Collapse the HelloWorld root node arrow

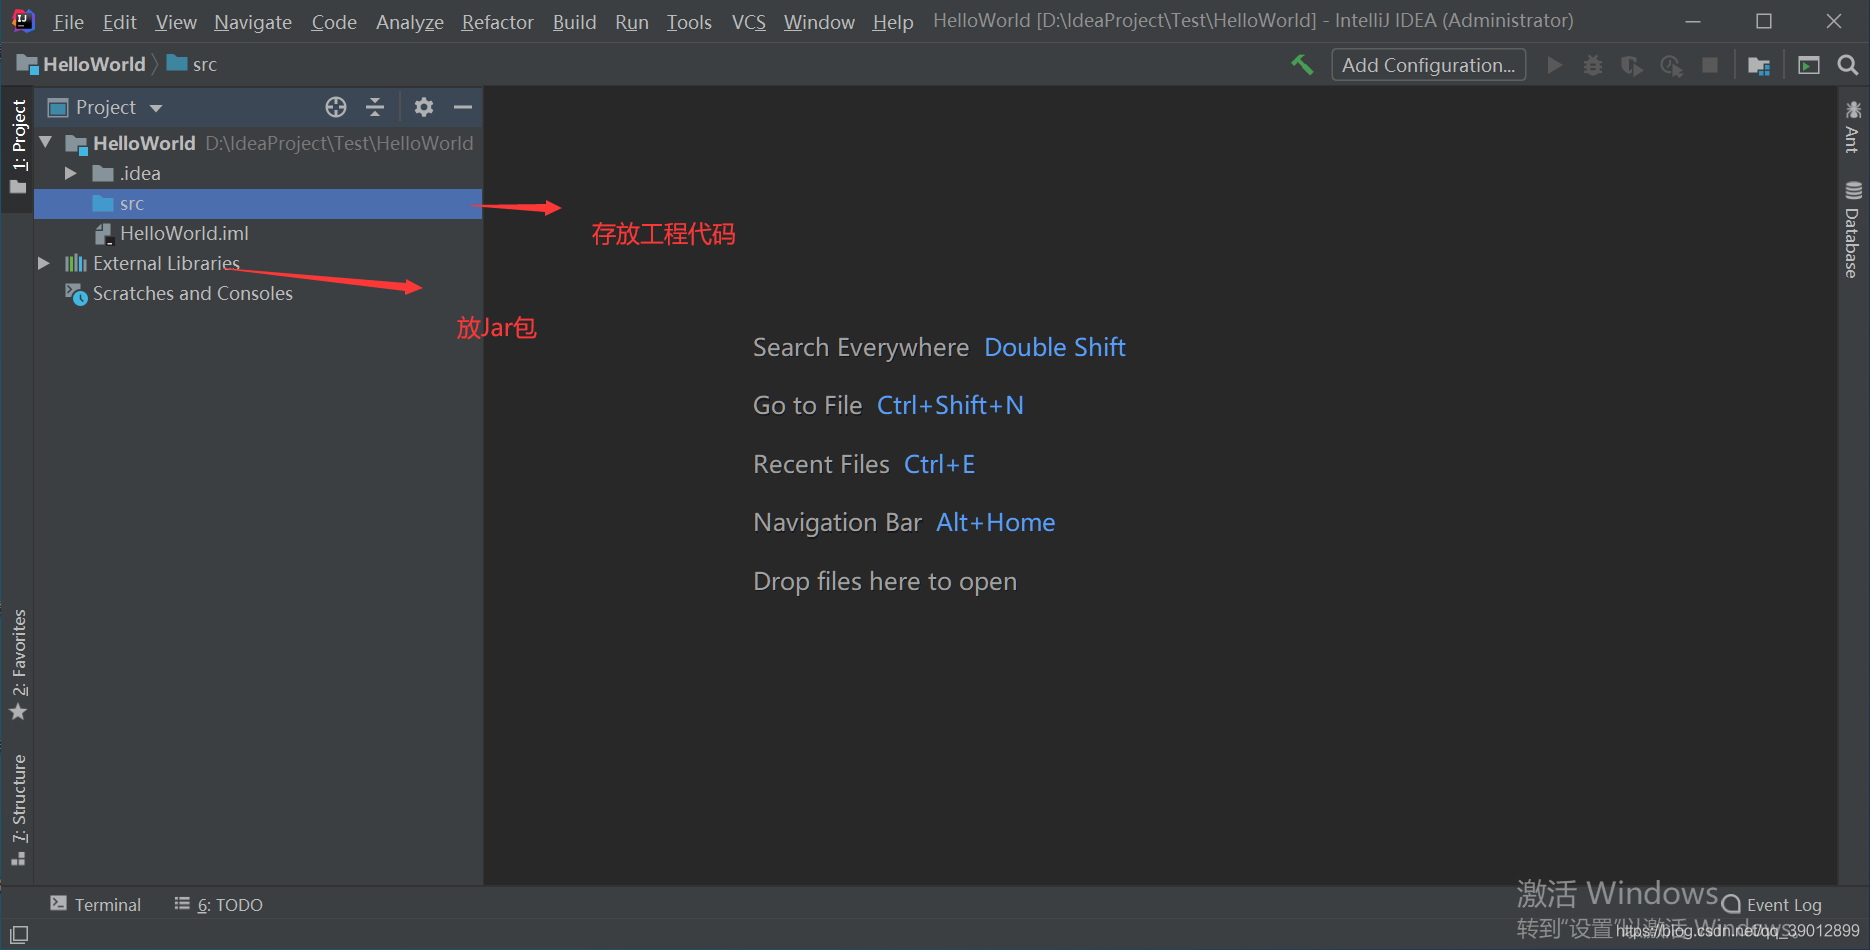(x=46, y=143)
